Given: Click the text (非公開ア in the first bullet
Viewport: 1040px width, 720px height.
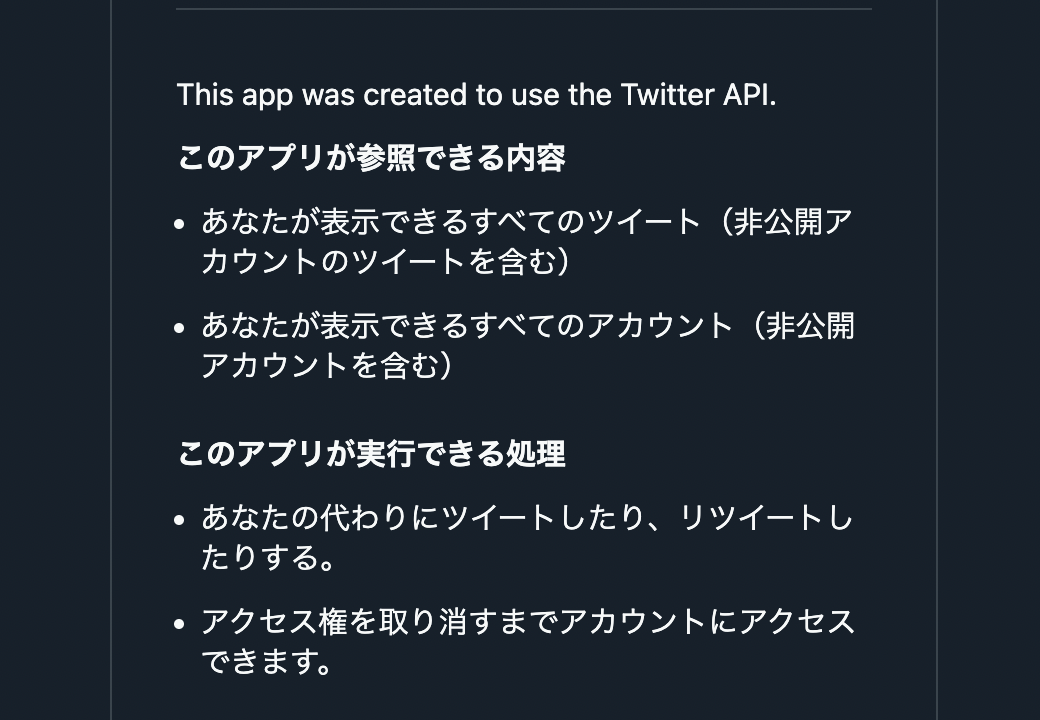Looking at the screenshot, I should point(779,221).
